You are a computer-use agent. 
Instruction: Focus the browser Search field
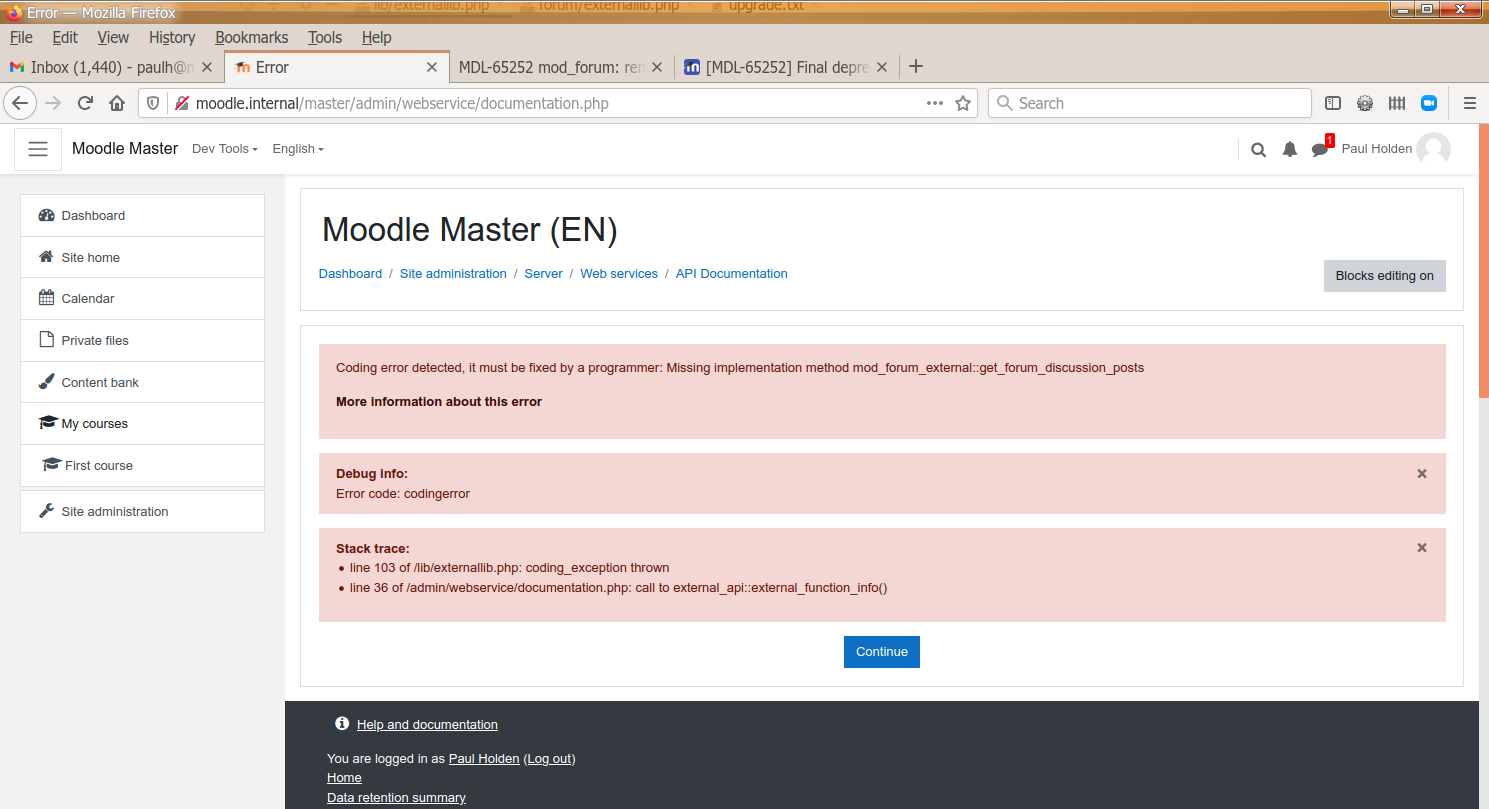click(1150, 103)
